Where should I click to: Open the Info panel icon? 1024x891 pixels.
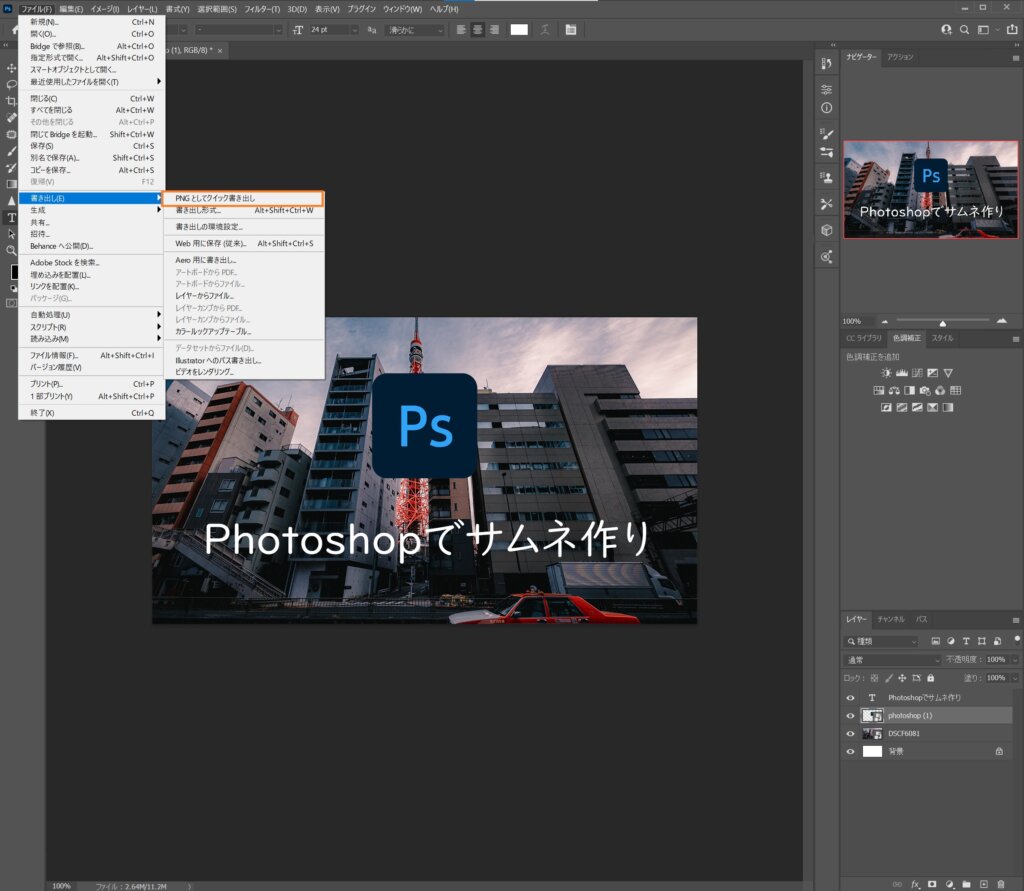(827, 108)
